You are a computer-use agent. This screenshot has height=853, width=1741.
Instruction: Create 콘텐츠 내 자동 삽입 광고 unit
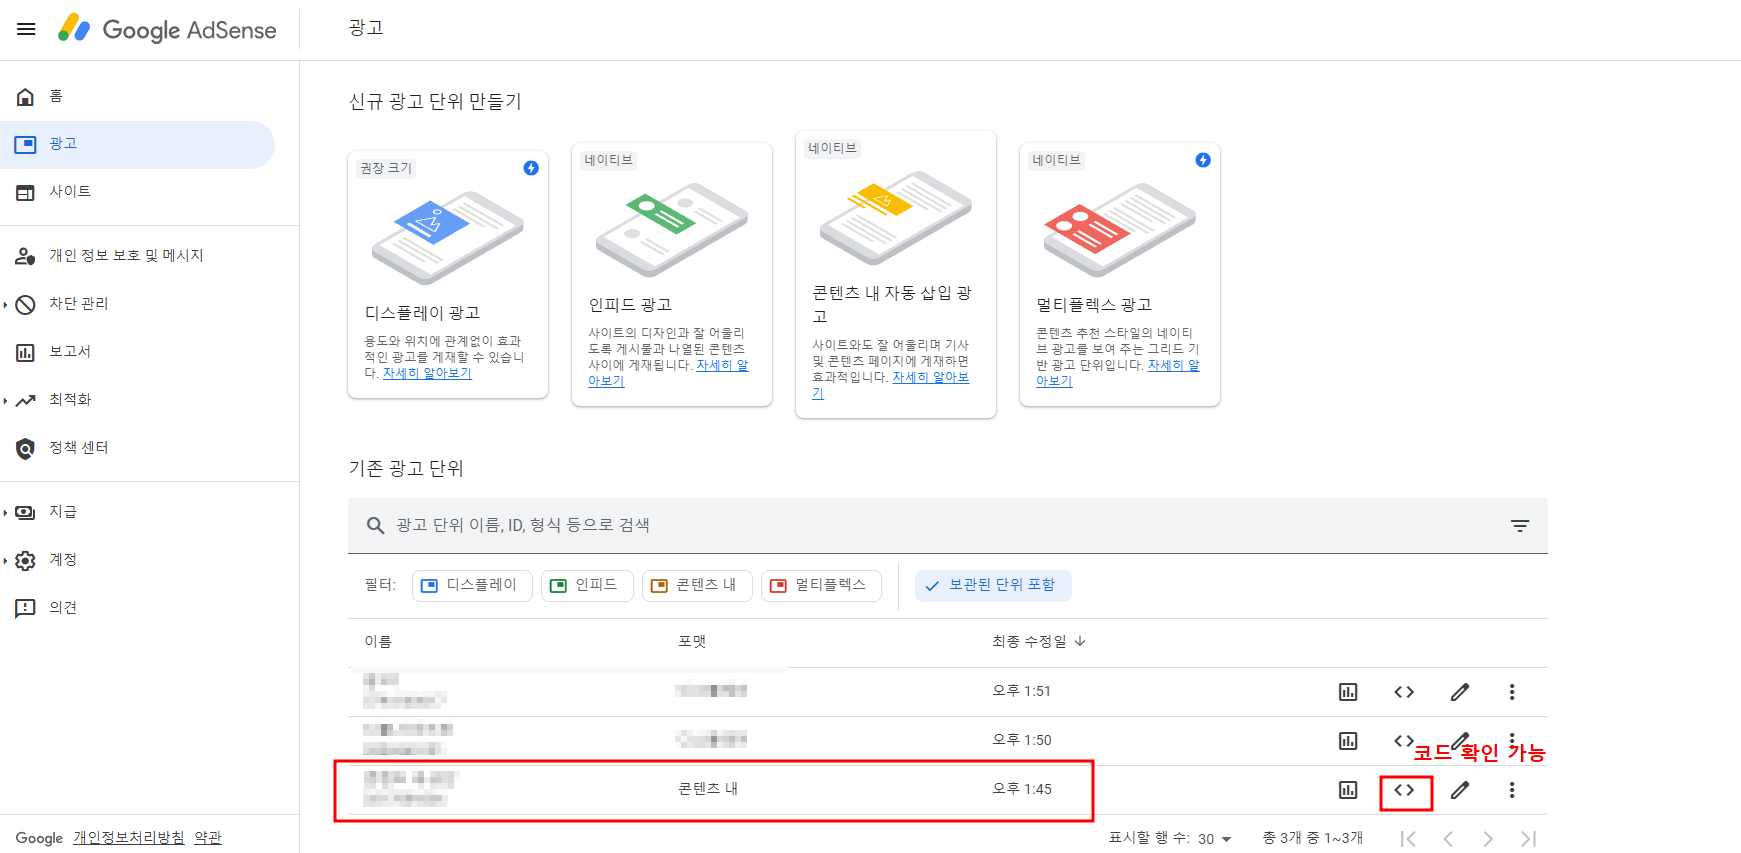896,274
